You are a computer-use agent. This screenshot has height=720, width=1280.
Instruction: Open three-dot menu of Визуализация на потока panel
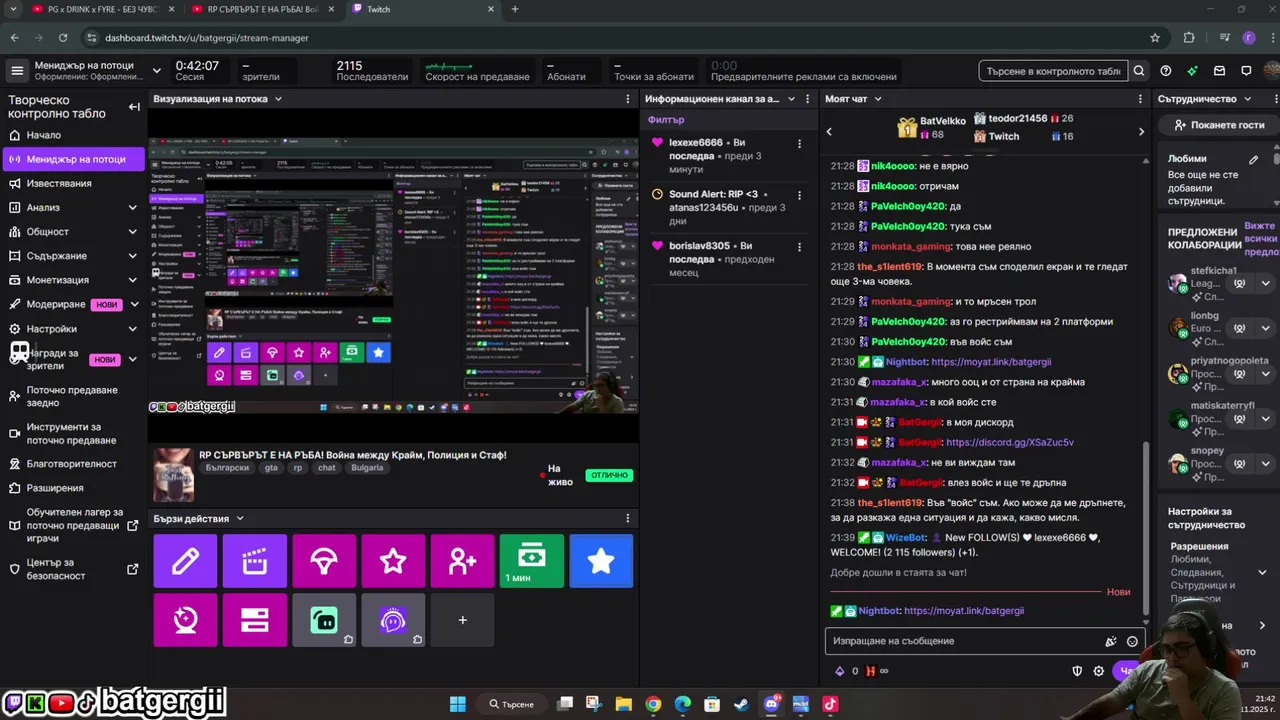(x=628, y=99)
